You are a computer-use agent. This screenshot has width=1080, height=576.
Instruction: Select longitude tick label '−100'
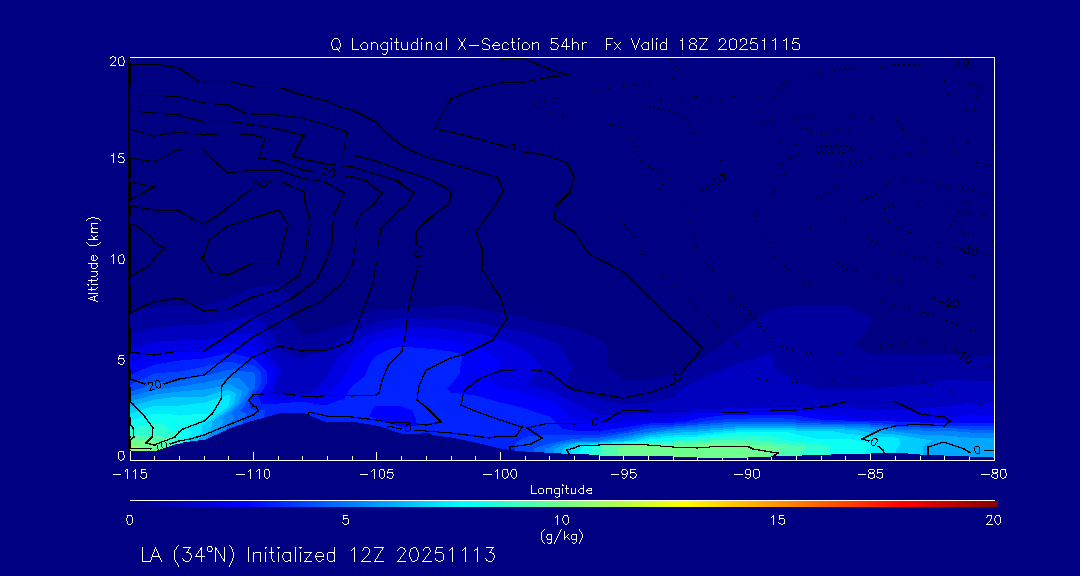point(499,474)
